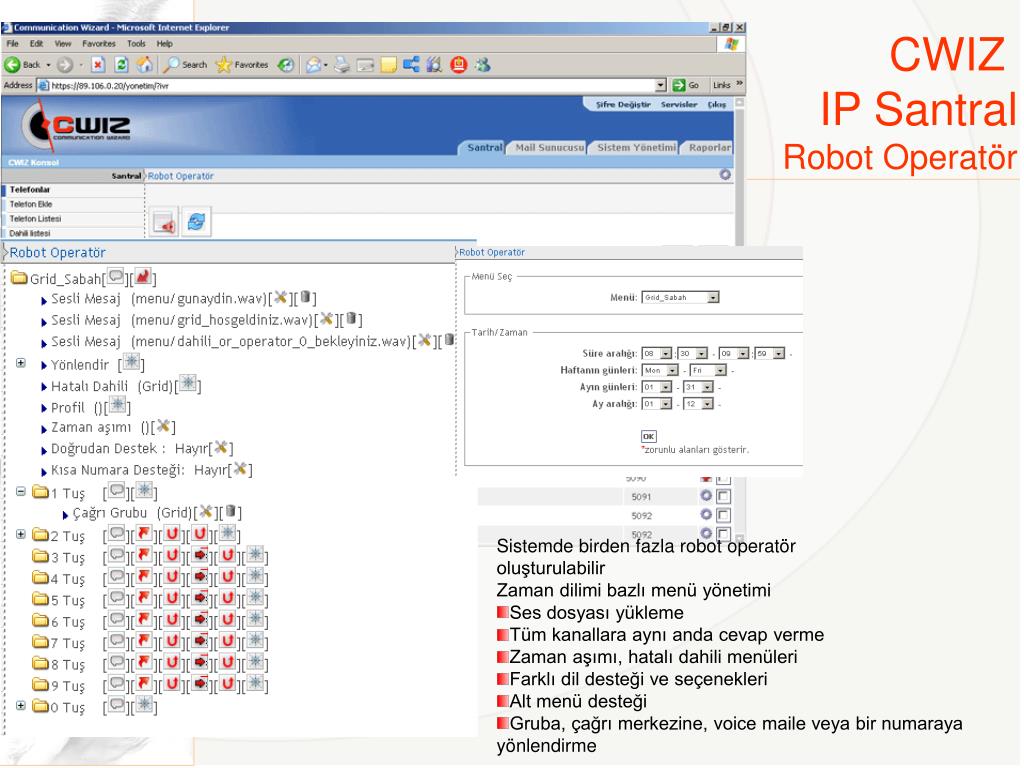
Task: Click blue refresh arrows button beside speaker button
Action: 196,222
